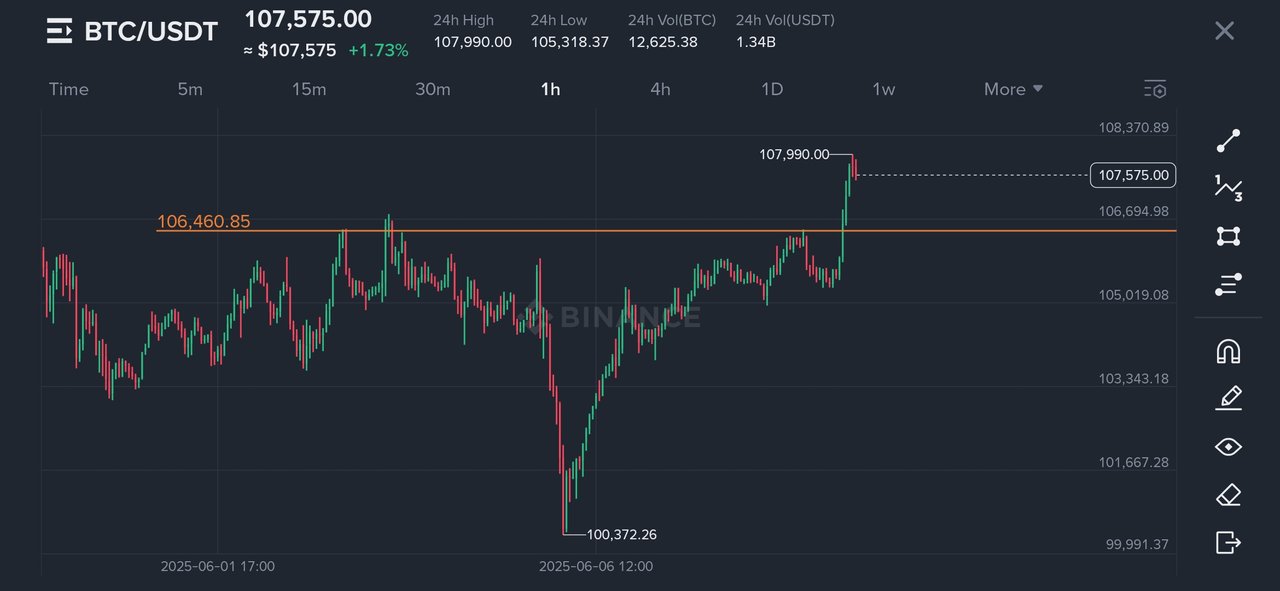Click the BTC/USDT pair name
Image resolution: width=1280 pixels, height=591 pixels.
[x=151, y=31]
